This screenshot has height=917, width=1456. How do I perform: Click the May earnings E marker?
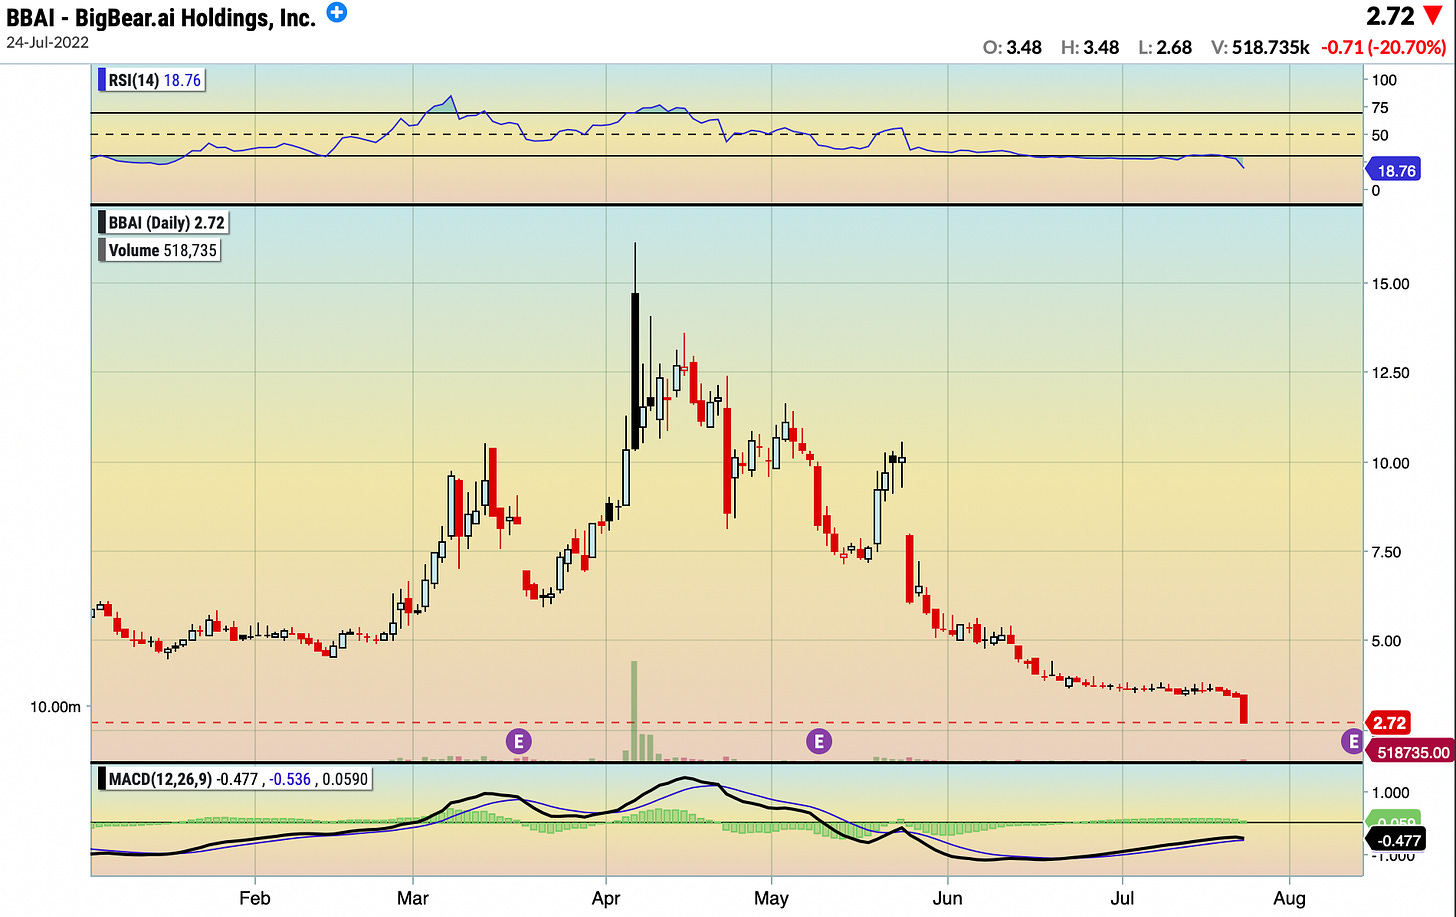pyautogui.click(x=819, y=741)
